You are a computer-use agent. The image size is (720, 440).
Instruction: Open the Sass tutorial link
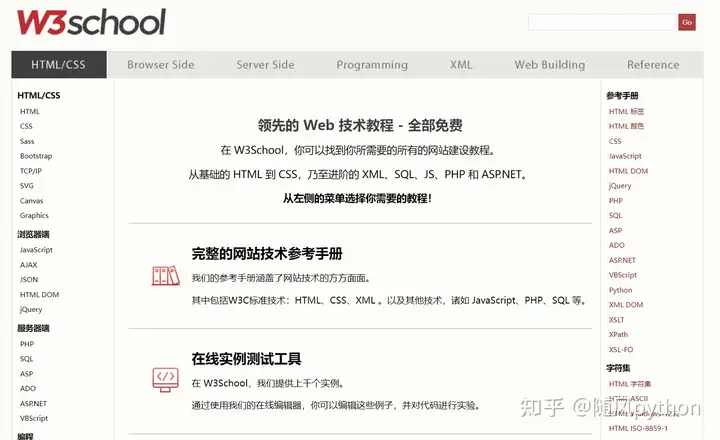pyautogui.click(x=27, y=141)
